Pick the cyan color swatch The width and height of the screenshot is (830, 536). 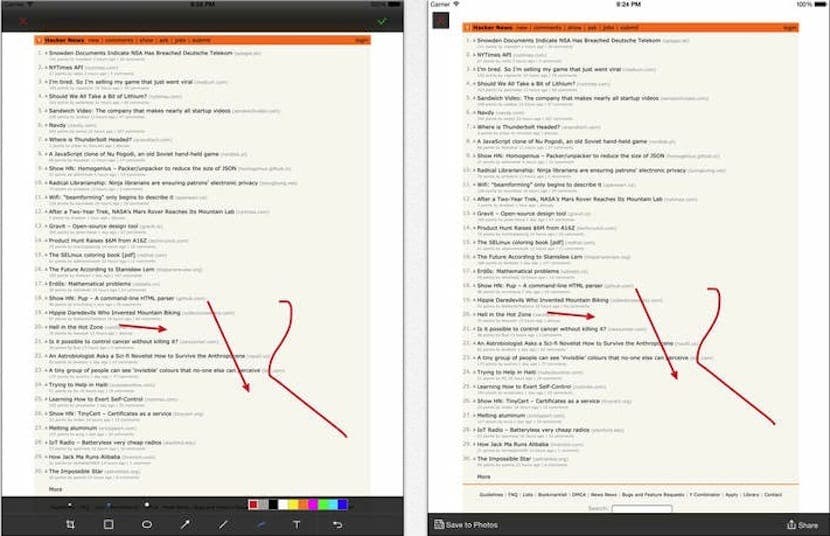pyautogui.click(x=333, y=505)
